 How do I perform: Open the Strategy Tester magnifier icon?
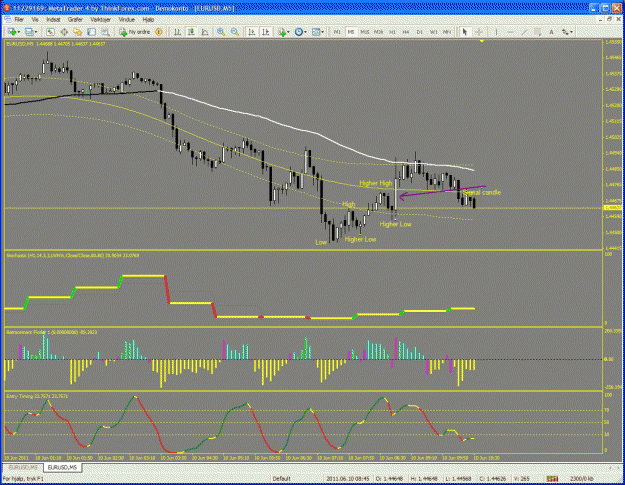pyautogui.click(x=105, y=32)
